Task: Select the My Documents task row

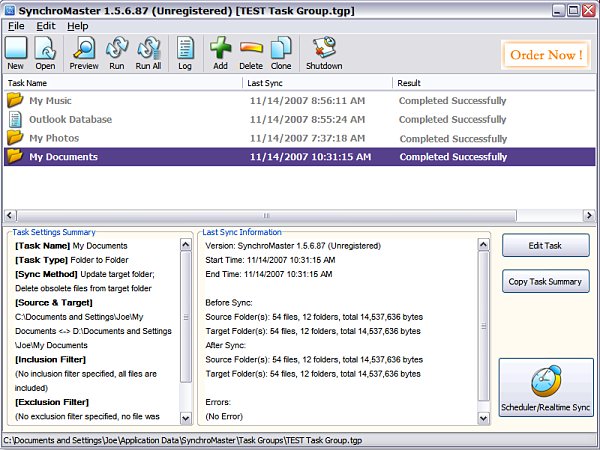Action: (300, 157)
